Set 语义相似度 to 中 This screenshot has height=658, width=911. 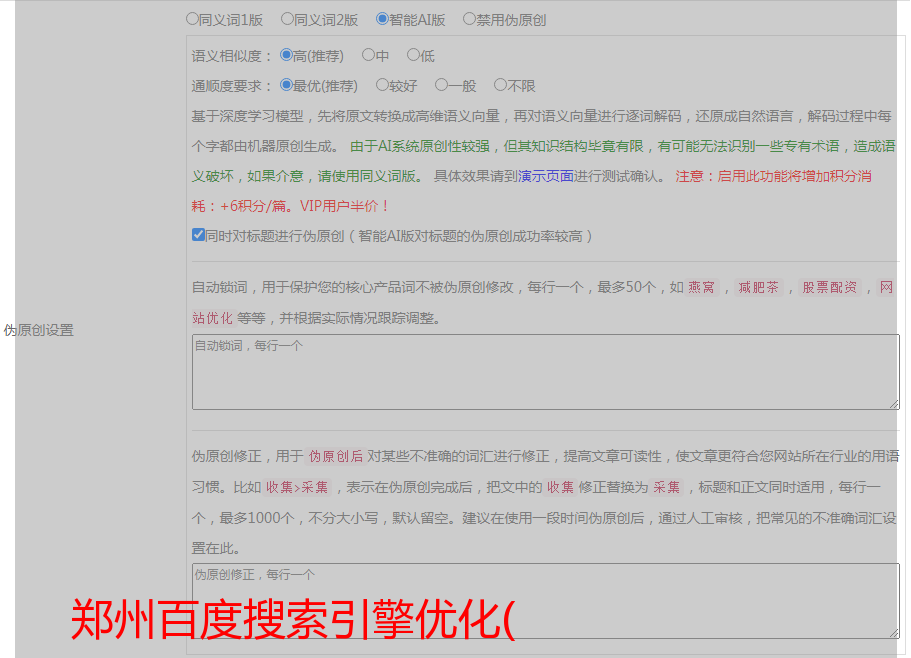368,55
